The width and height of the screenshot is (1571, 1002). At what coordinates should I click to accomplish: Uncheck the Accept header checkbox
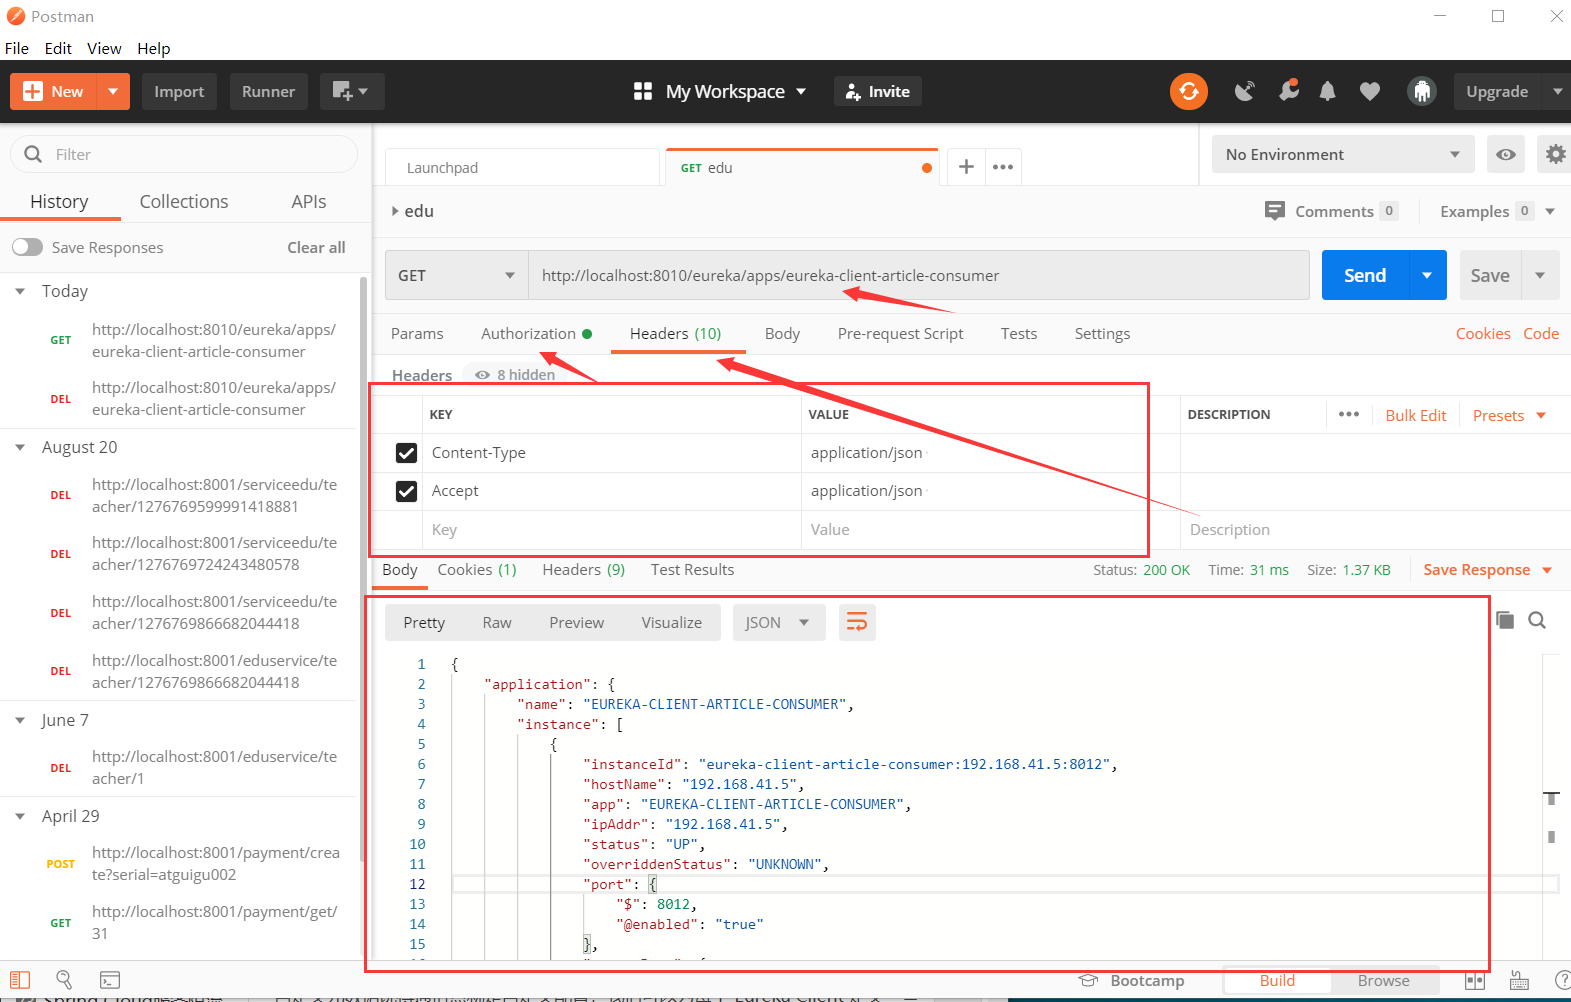click(406, 491)
